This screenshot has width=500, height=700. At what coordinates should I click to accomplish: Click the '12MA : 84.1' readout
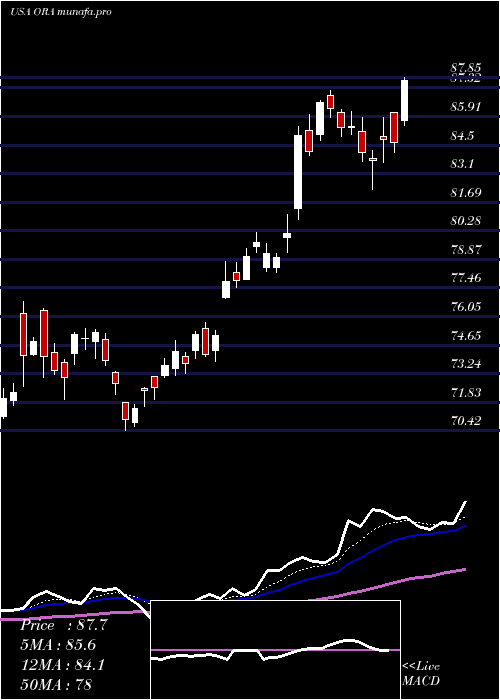tap(63, 665)
